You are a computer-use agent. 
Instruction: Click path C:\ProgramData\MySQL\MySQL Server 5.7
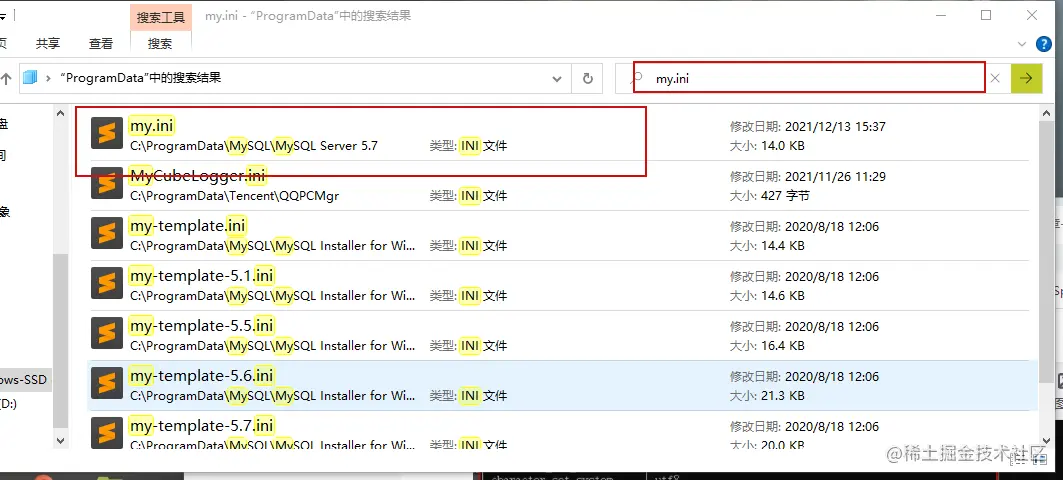pos(254,146)
